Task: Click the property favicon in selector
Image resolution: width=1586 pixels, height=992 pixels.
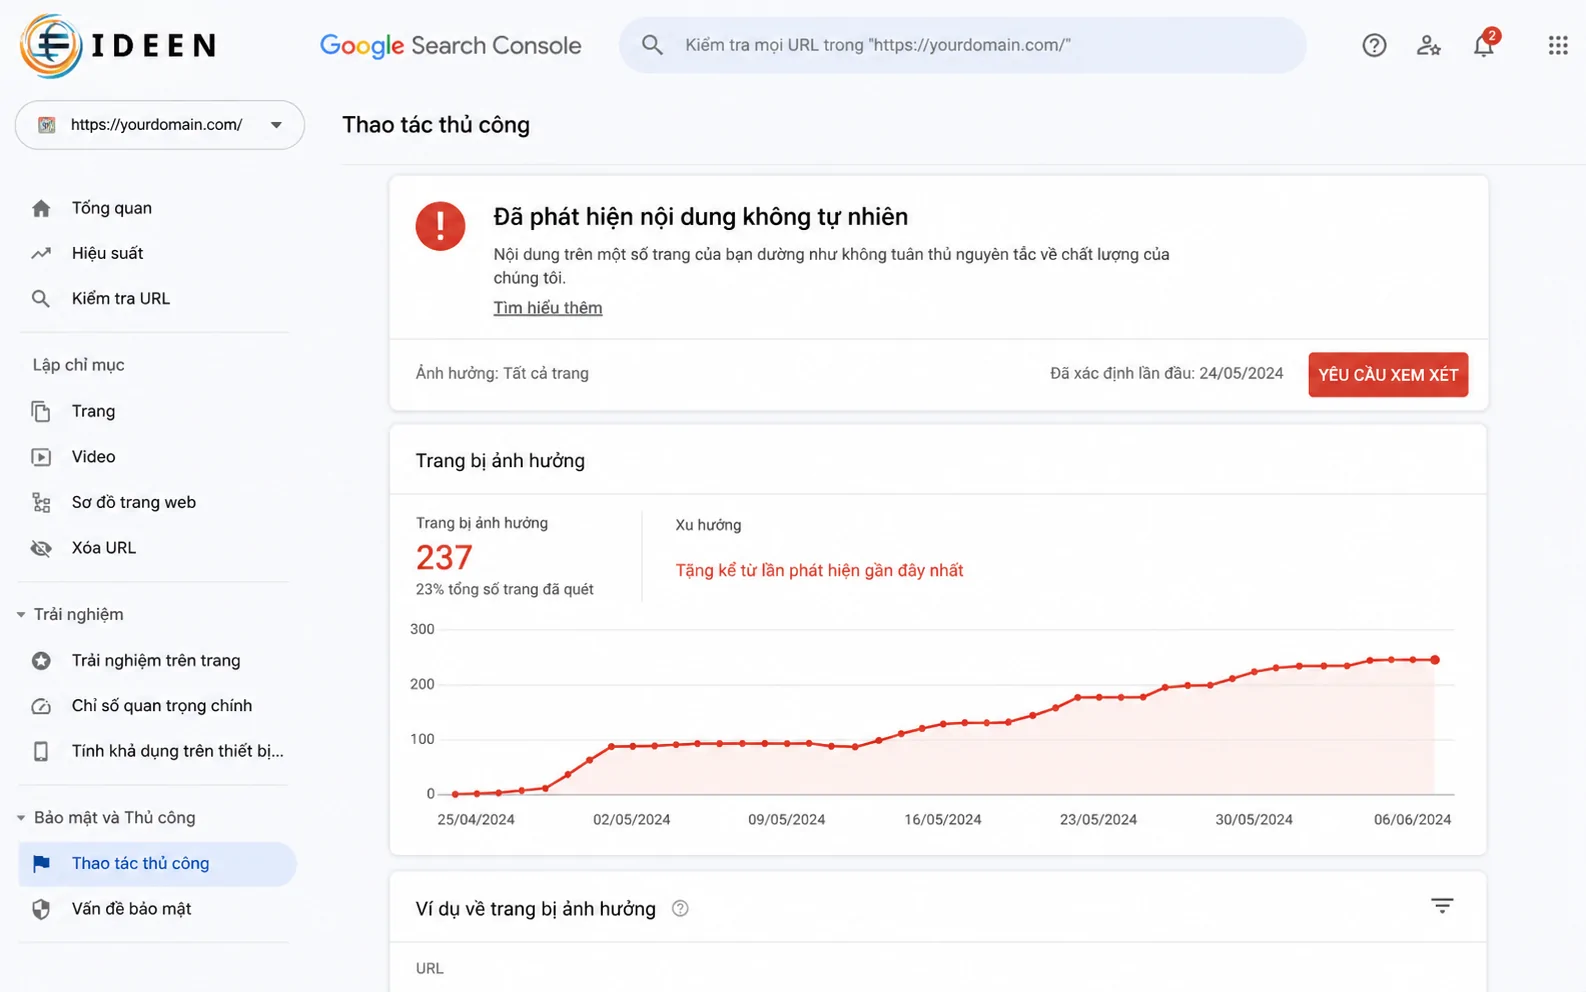Action: pos(46,125)
